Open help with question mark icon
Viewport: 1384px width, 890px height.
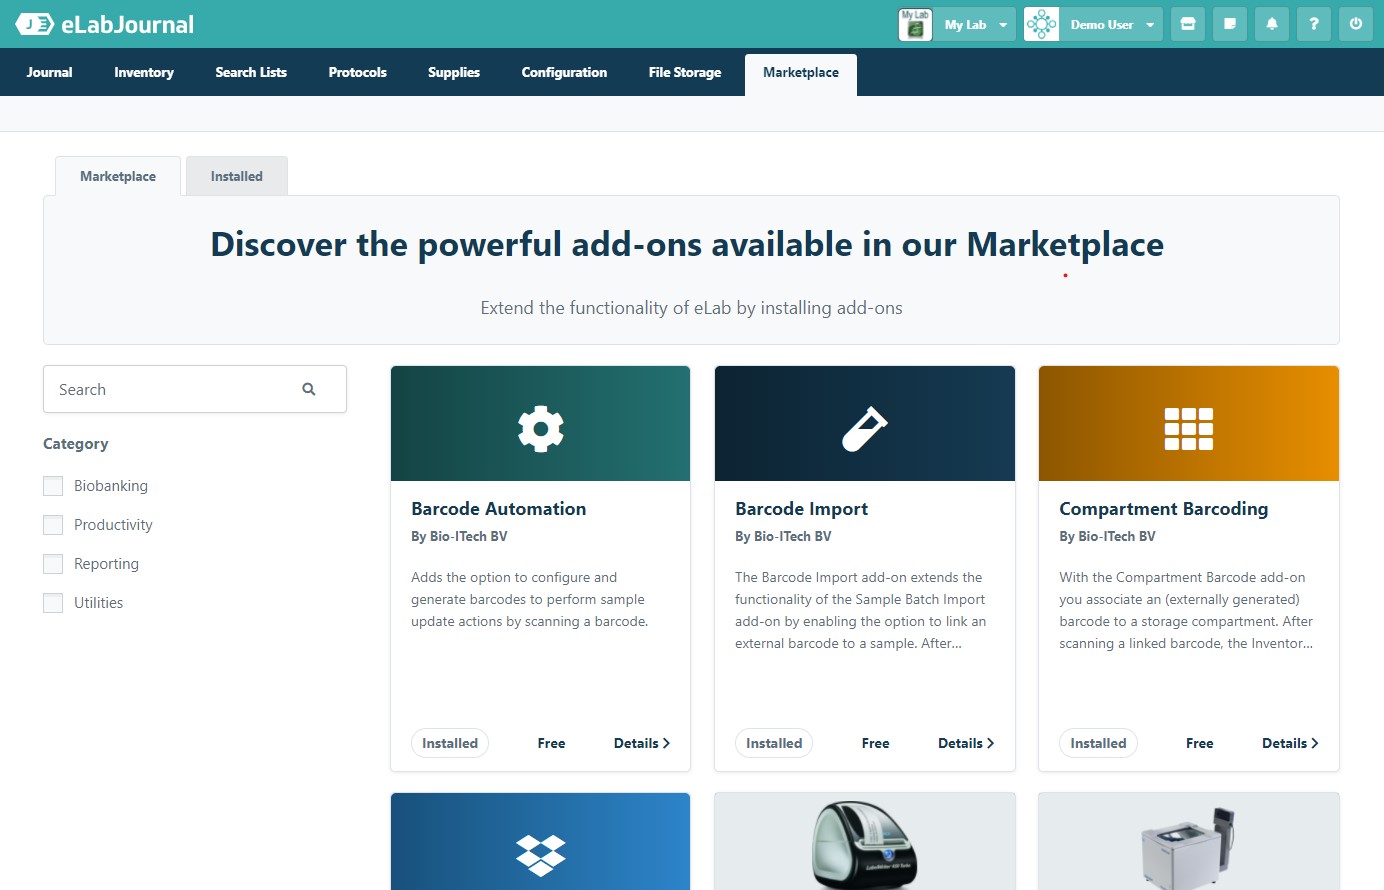coord(1314,24)
